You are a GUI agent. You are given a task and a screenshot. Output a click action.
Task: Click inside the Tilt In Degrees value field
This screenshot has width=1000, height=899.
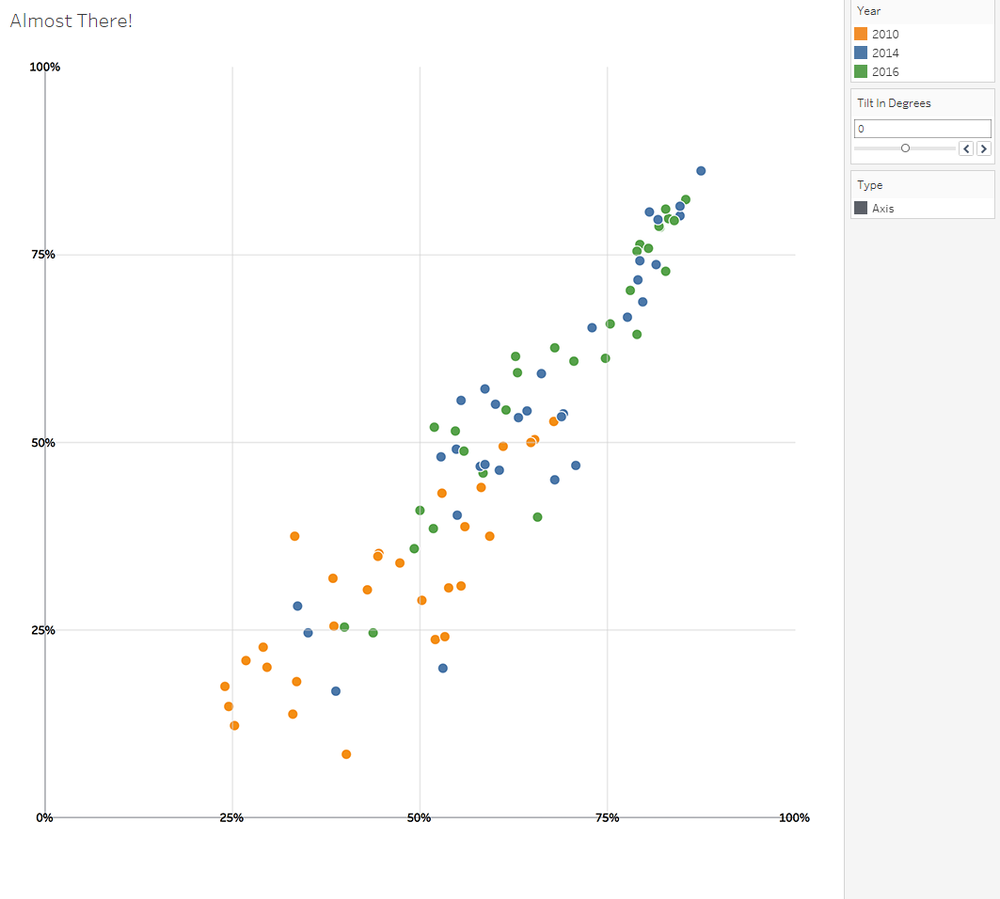click(920, 128)
